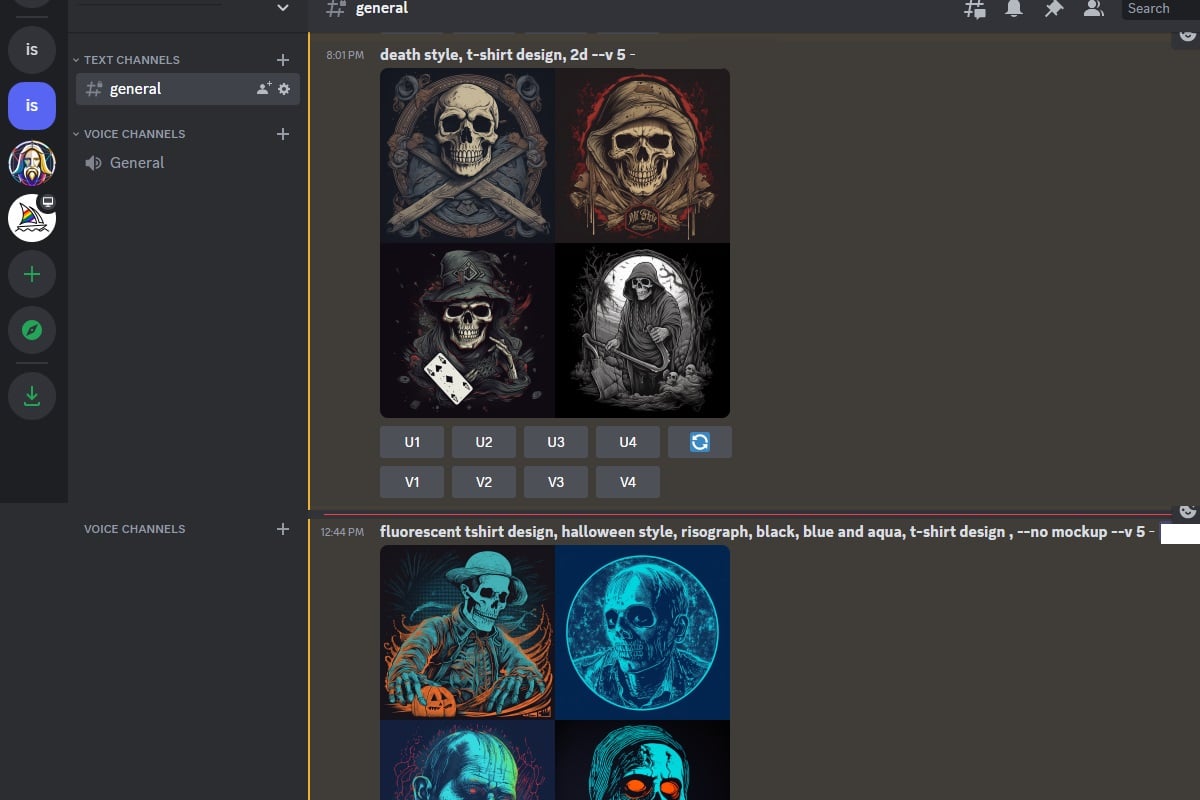
Task: Select the #general text channel
Action: tap(136, 89)
